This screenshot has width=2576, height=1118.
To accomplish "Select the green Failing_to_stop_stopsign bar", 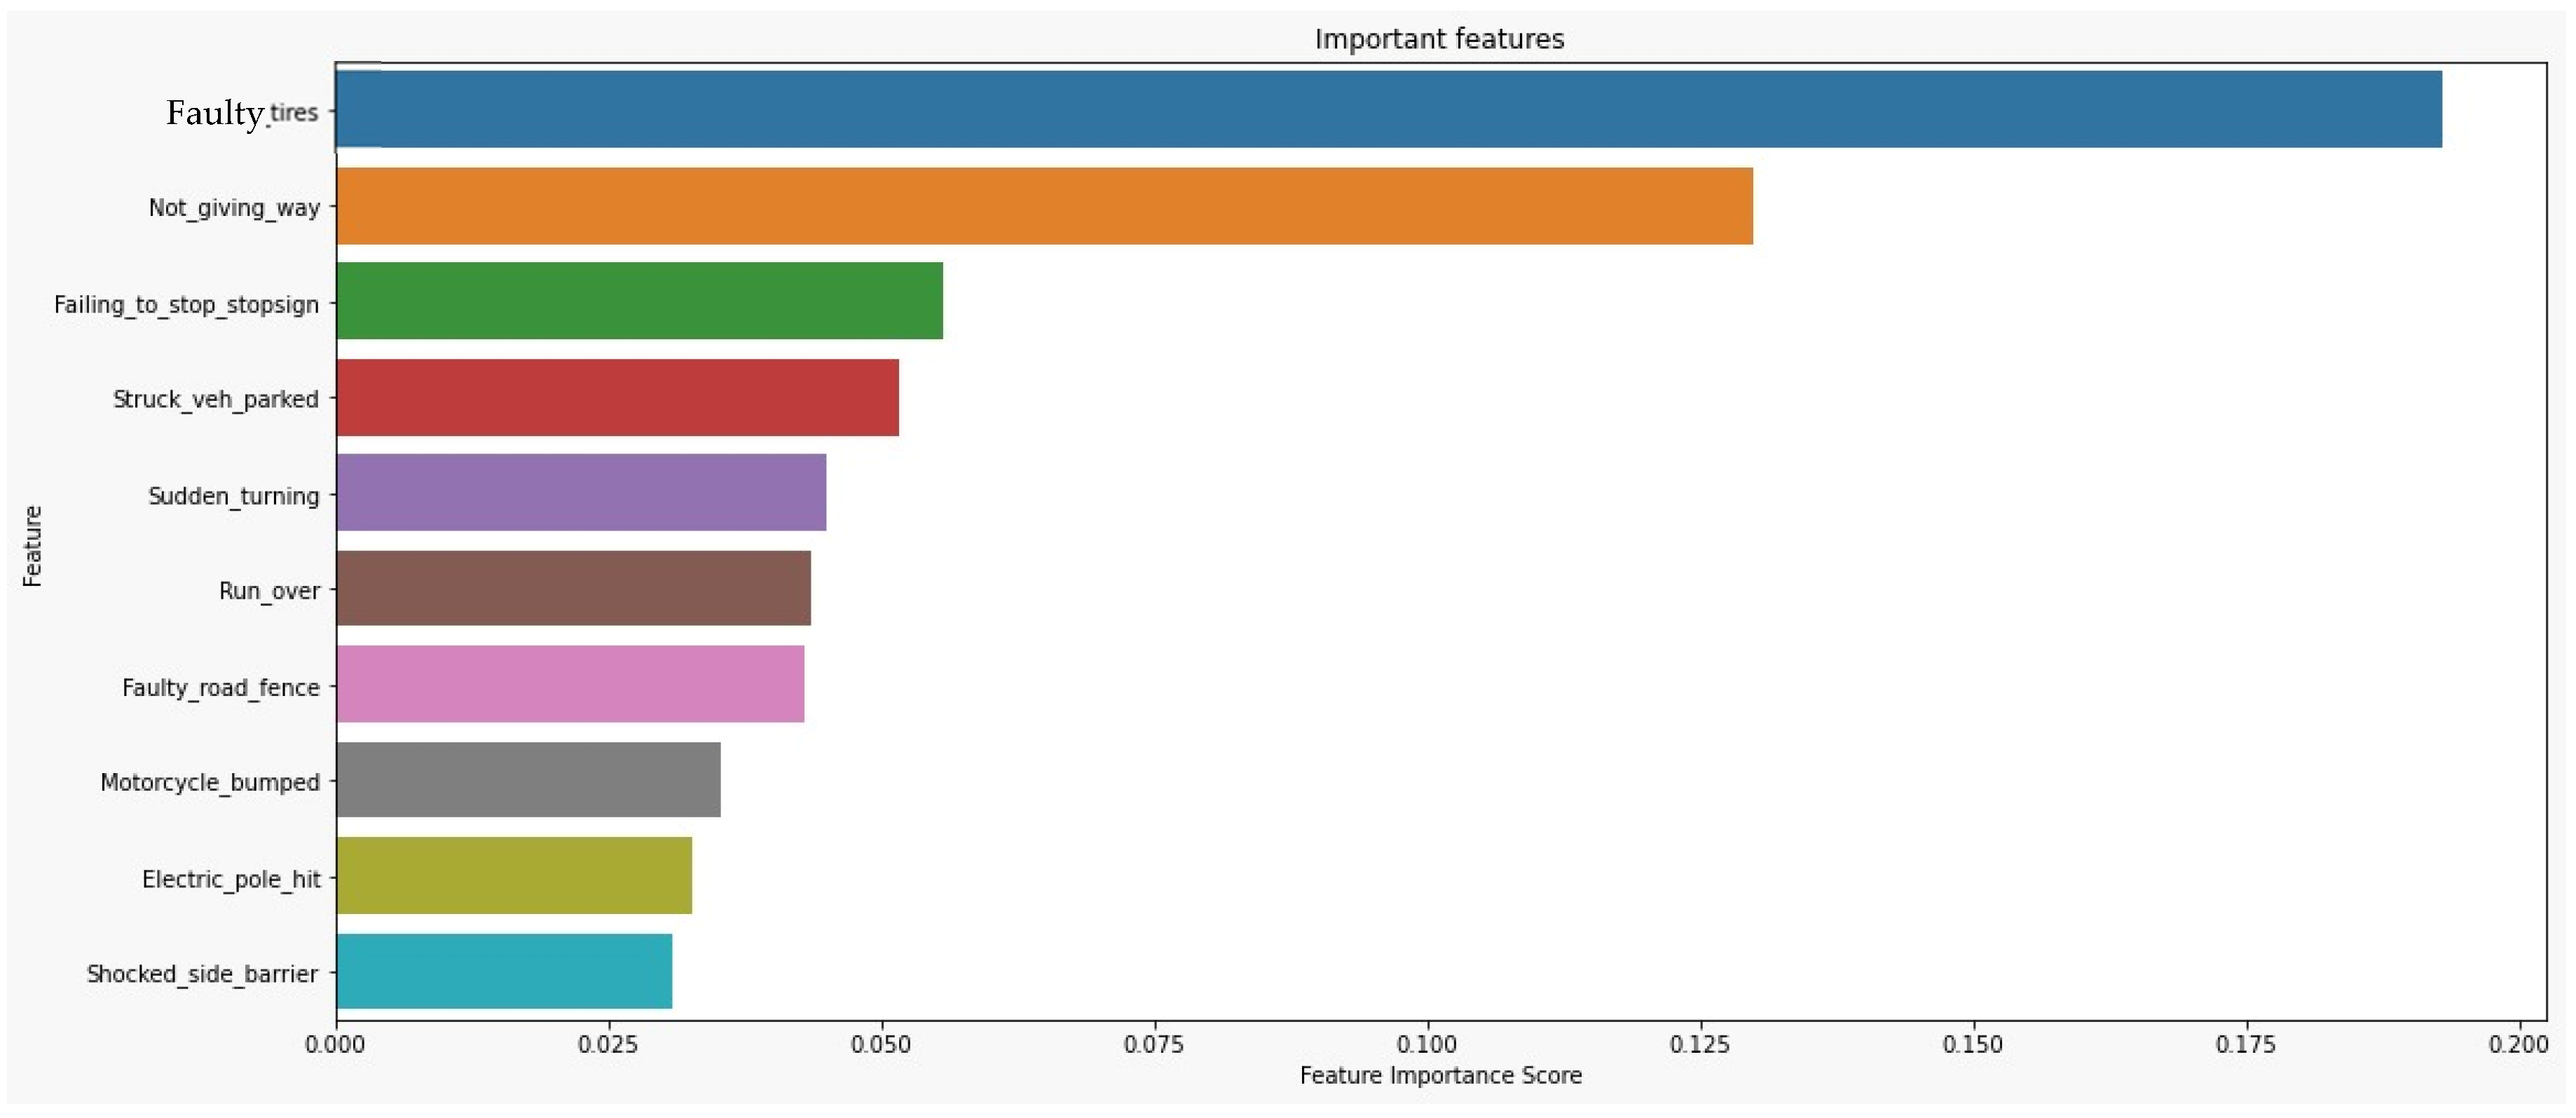I will click(x=639, y=301).
